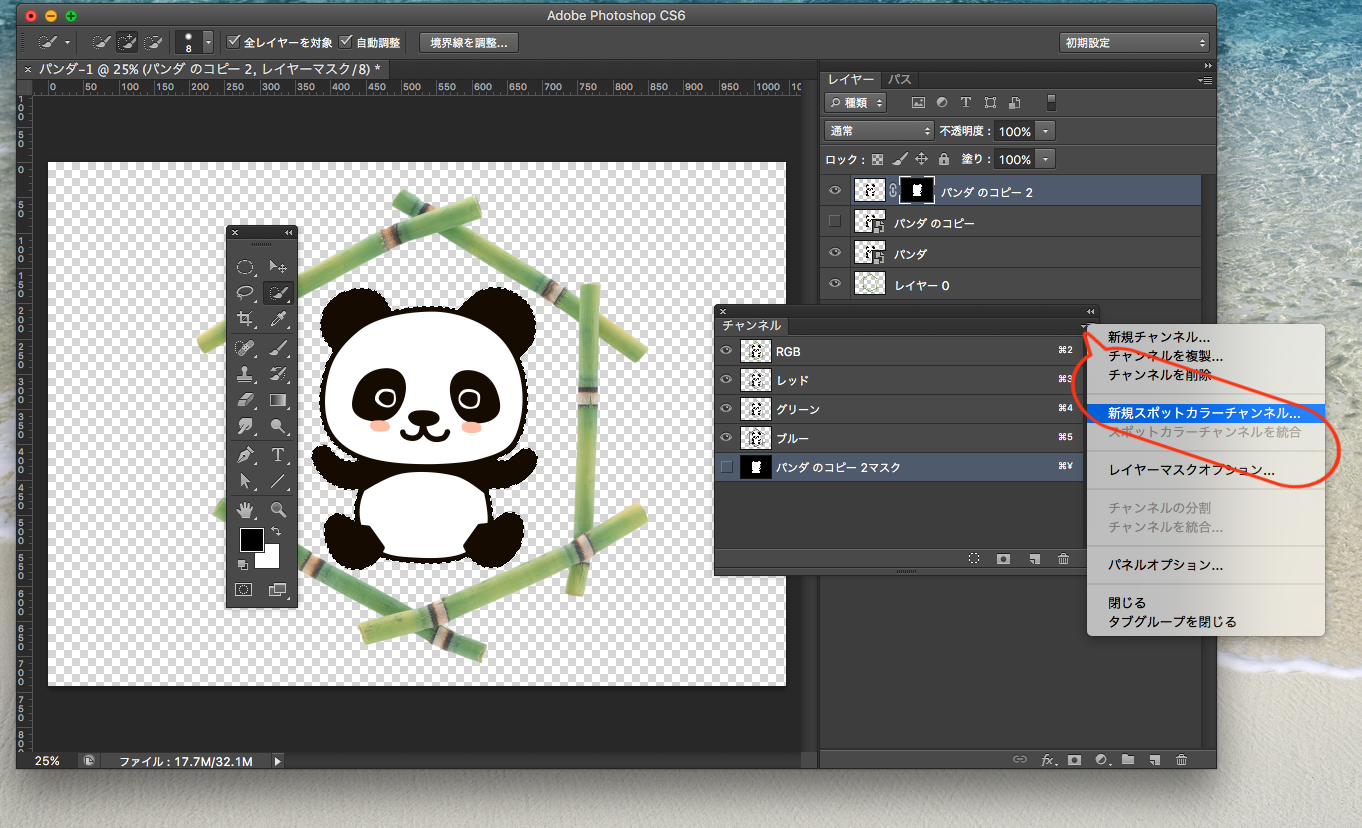This screenshot has height=828, width=1362.
Task: Select the Type tool
Action: click(x=278, y=455)
